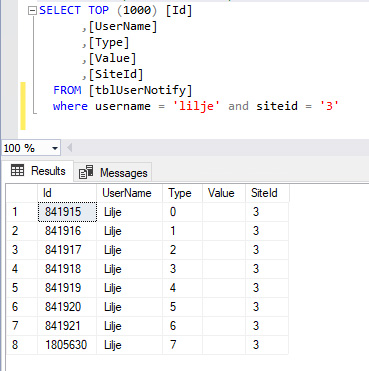The image size is (369, 371).
Task: Select the SiteId column header
Action: click(x=267, y=193)
